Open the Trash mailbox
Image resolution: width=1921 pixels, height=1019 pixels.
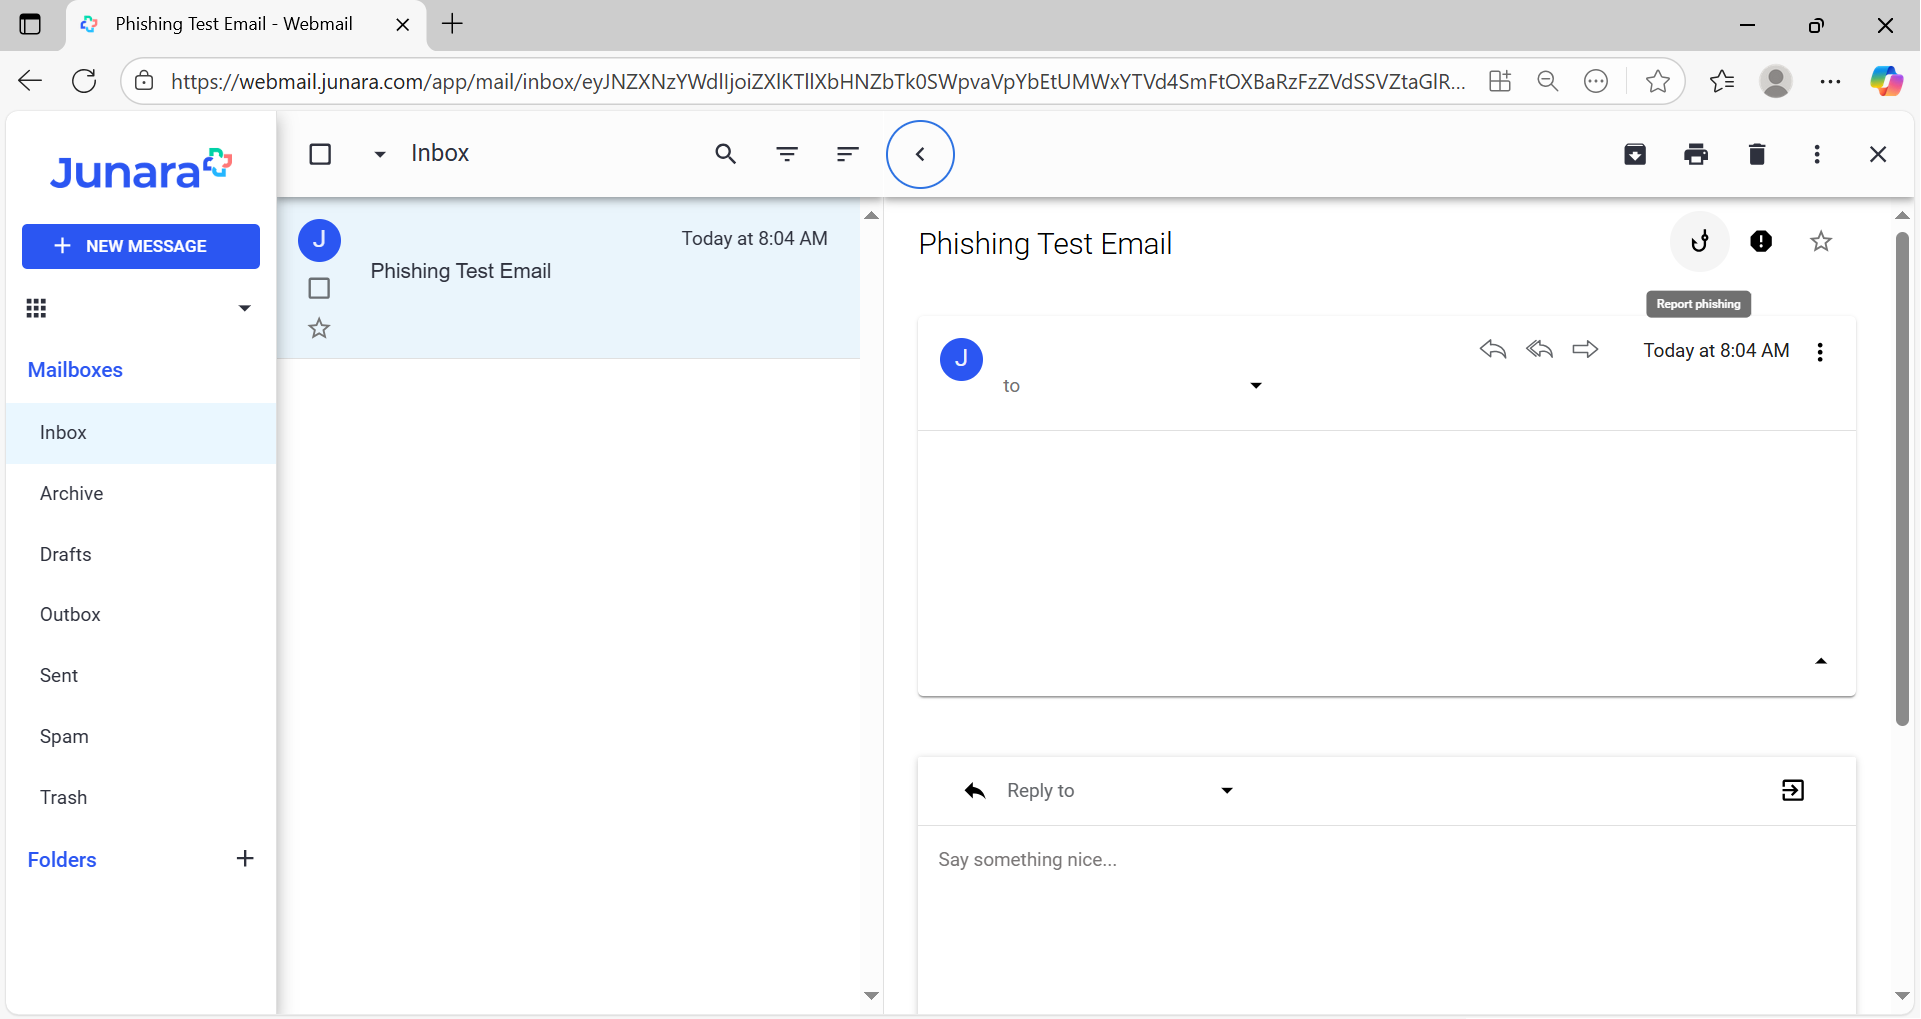coord(141,798)
